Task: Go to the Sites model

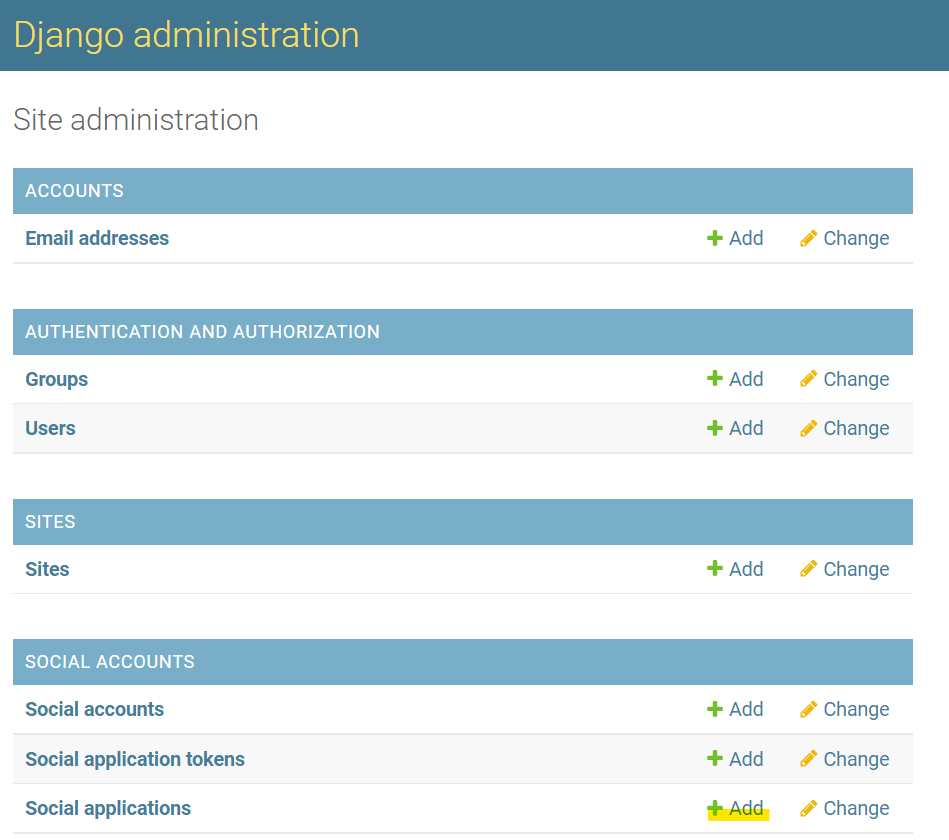Action: [47, 569]
